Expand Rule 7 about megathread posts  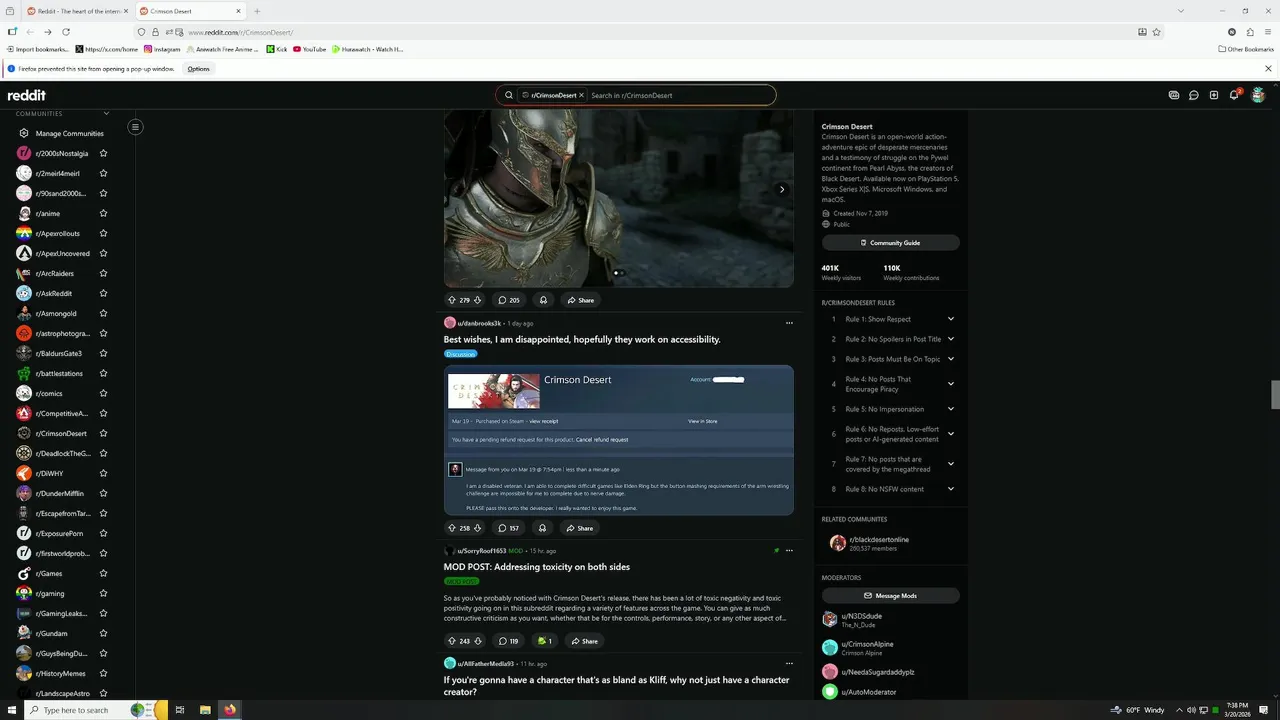[951, 464]
